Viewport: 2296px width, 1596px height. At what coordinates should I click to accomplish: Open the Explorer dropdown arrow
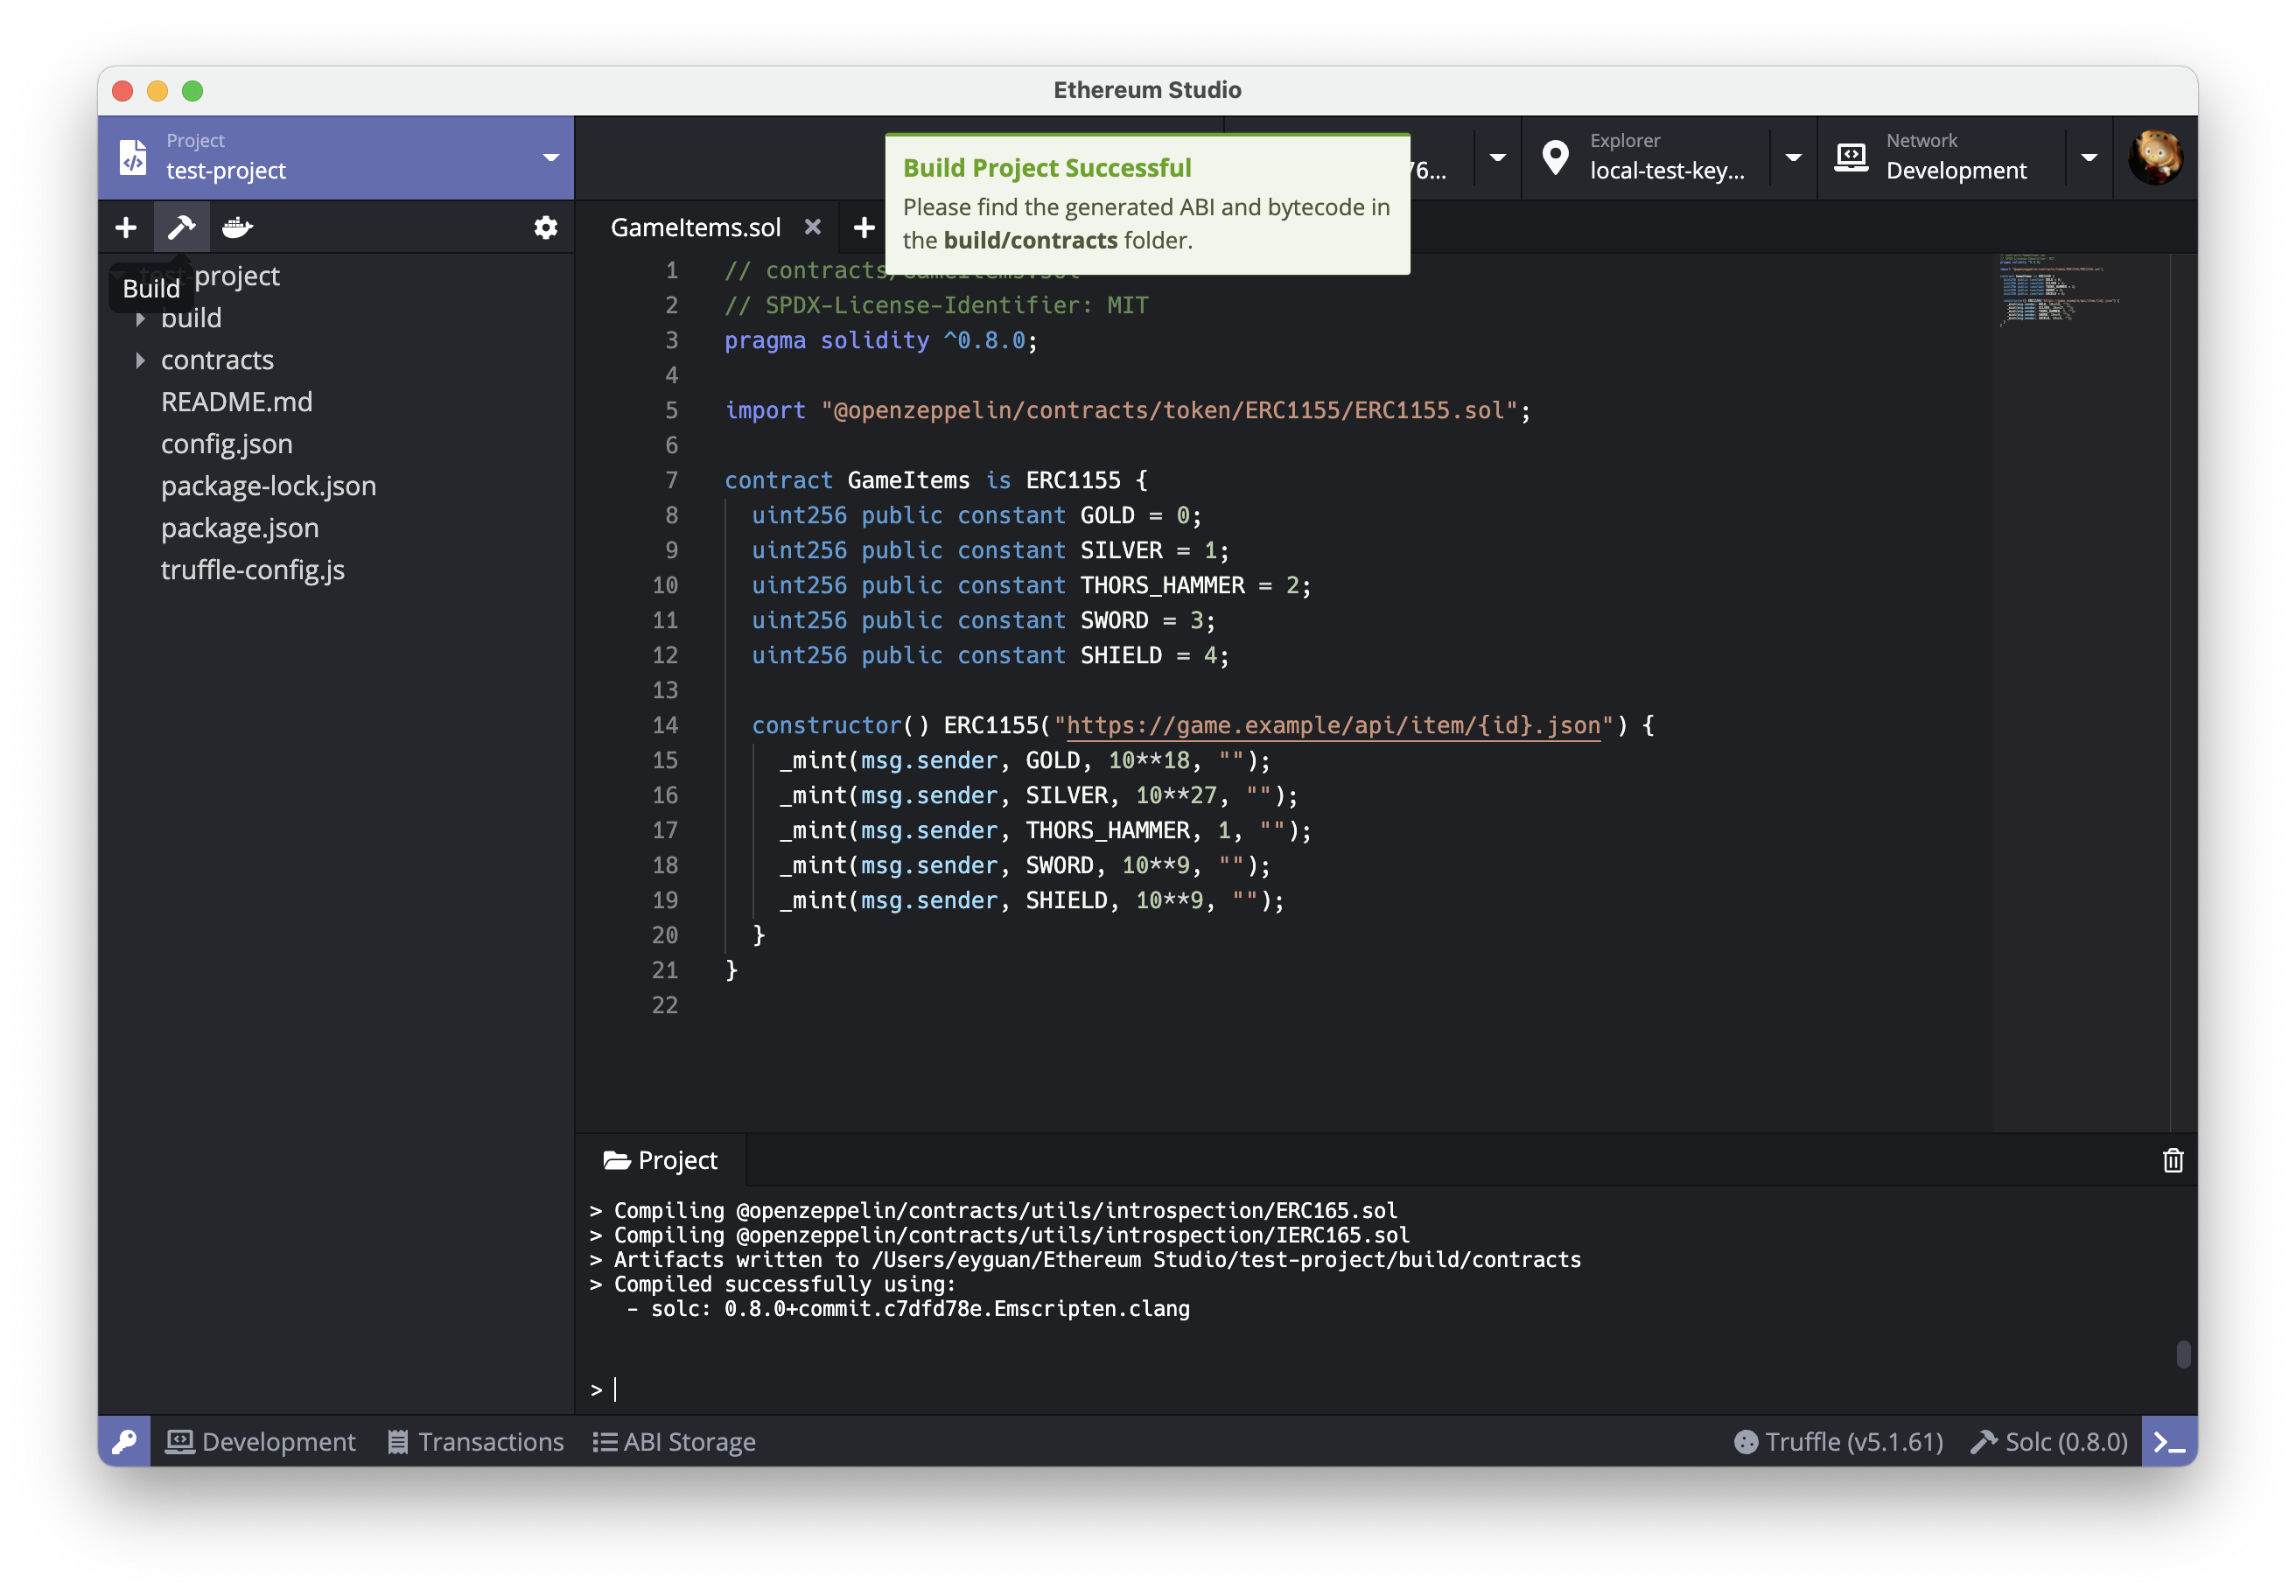click(1793, 158)
